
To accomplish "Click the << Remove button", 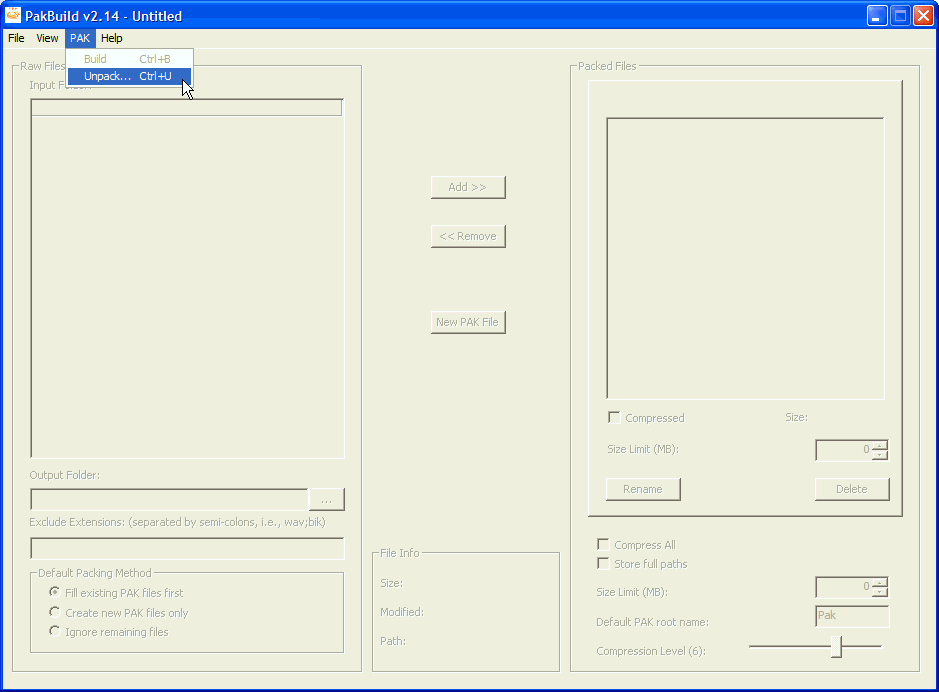I will coord(468,236).
